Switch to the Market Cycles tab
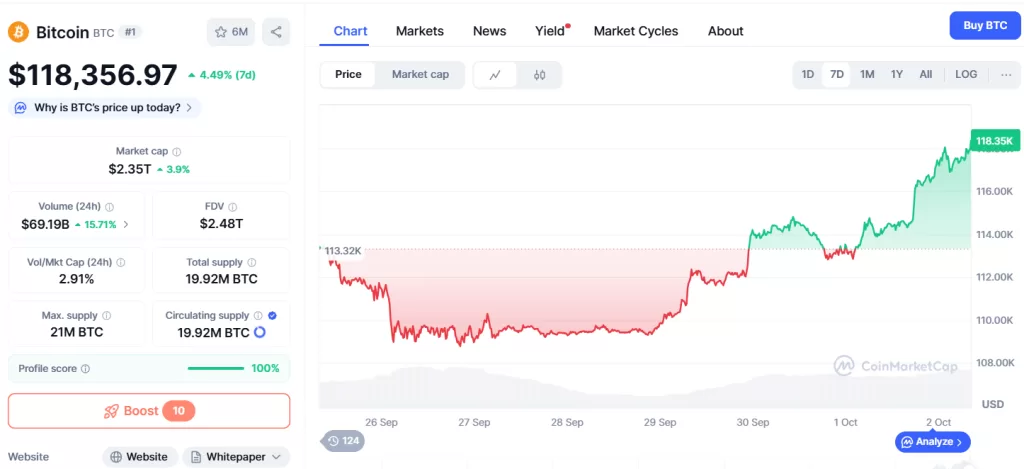Viewport: 1024px width, 469px height. [x=635, y=31]
